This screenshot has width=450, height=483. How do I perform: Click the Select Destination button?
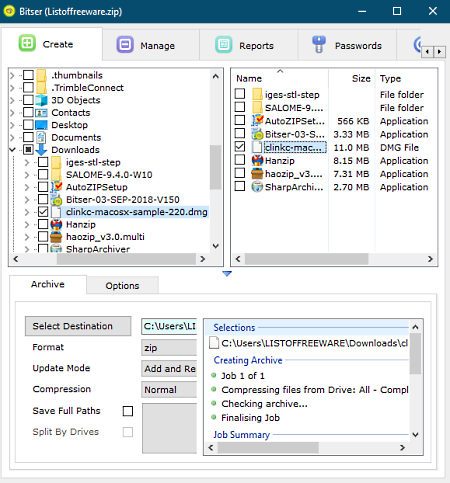(x=78, y=326)
